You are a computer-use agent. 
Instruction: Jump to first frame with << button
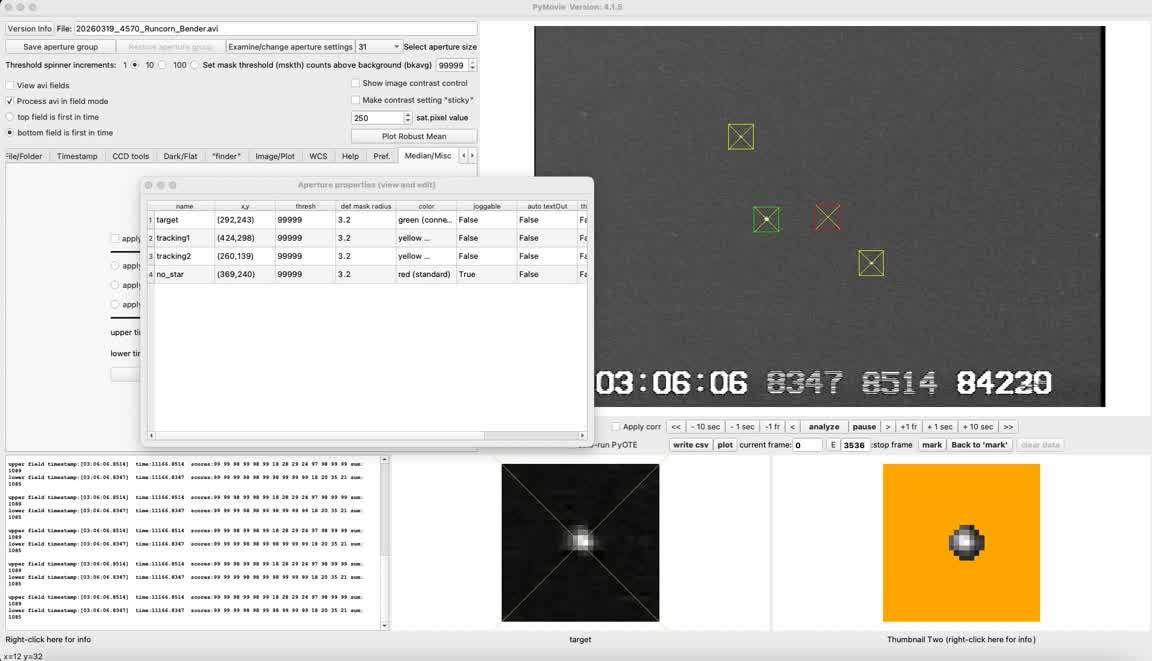[x=676, y=427]
